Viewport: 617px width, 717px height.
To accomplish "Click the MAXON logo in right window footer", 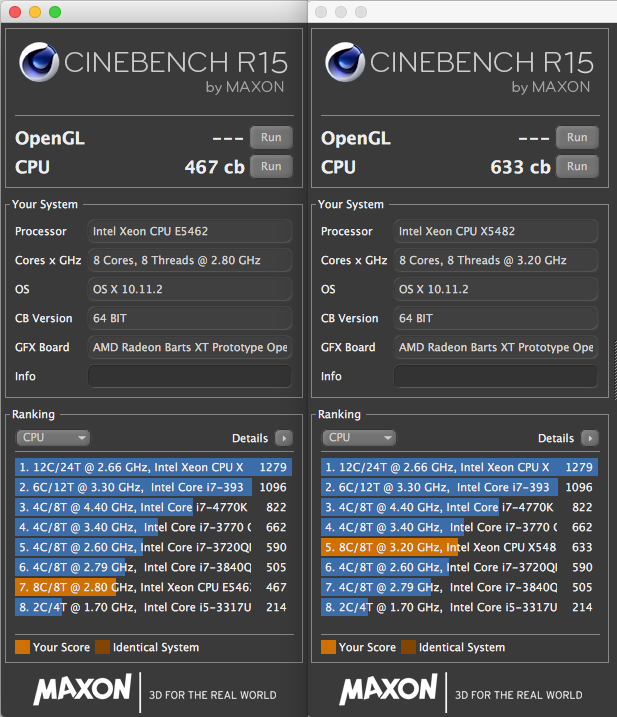I will 389,690.
